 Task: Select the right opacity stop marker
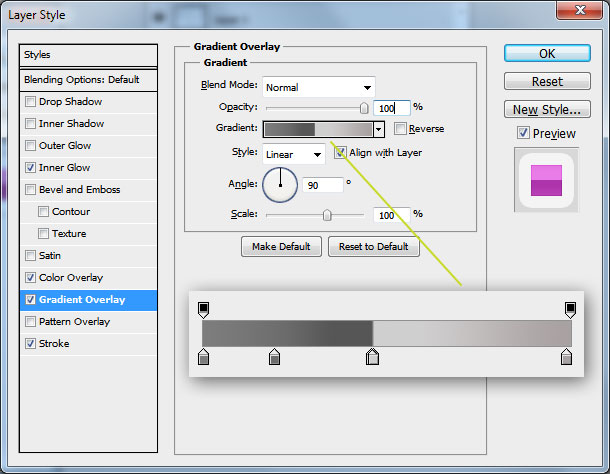(x=570, y=310)
